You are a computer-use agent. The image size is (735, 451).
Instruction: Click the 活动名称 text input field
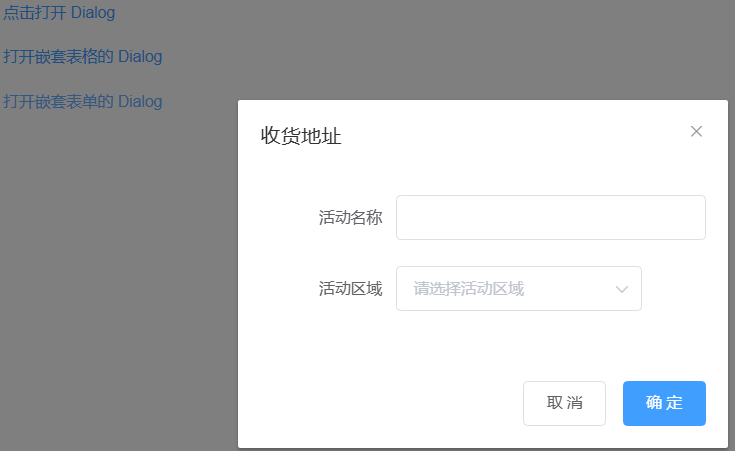(551, 218)
